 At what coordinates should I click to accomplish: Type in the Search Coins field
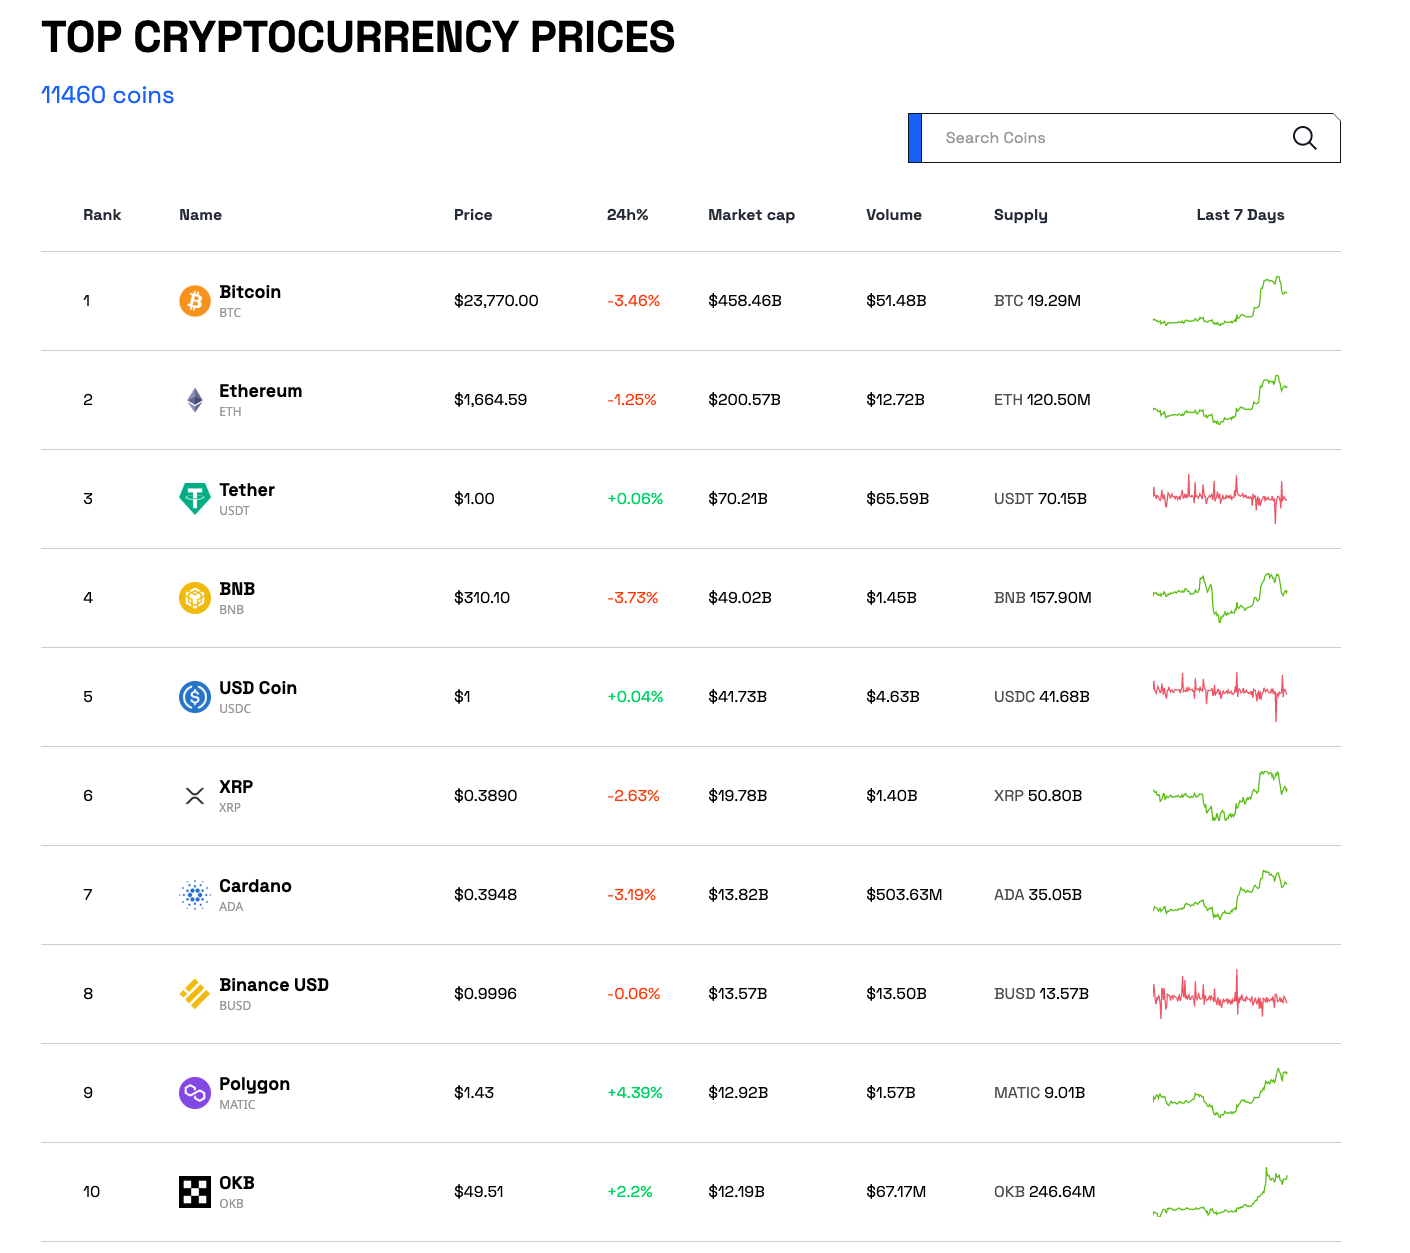[1100, 138]
